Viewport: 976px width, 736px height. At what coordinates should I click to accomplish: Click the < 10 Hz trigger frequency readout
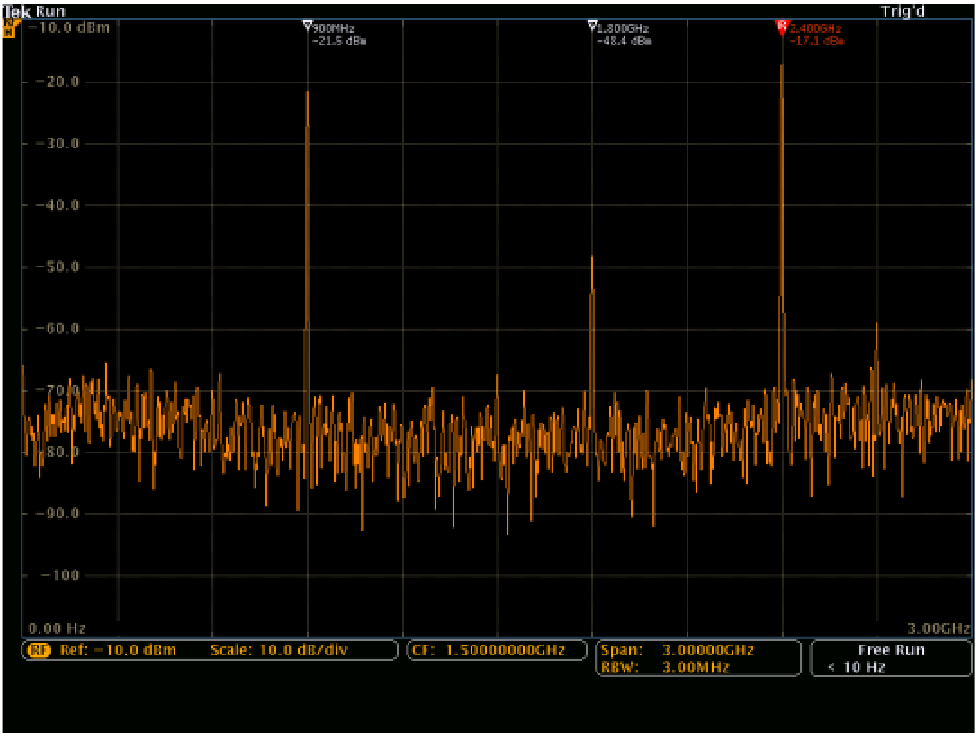coord(857,667)
